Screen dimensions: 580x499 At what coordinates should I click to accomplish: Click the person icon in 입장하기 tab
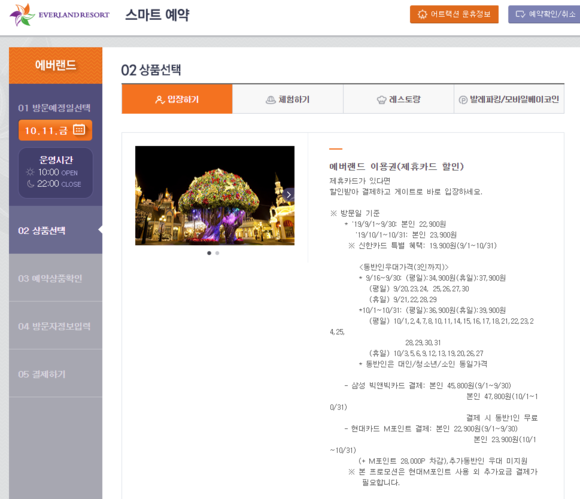click(159, 100)
